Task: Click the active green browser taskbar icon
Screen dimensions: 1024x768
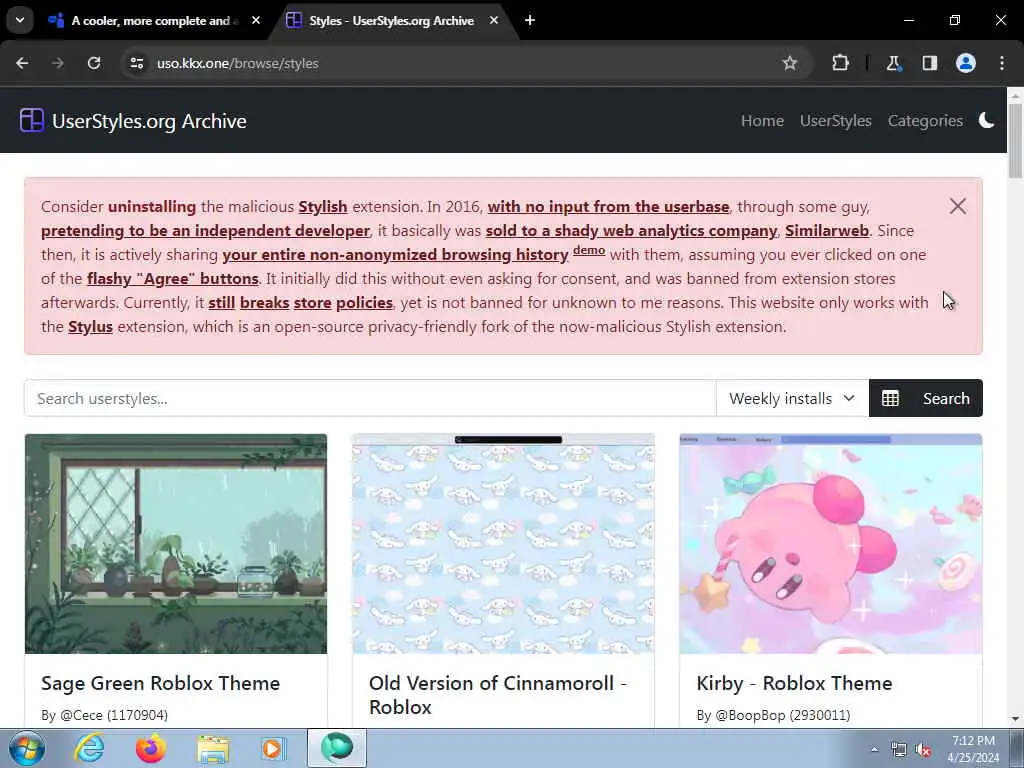Action: [337, 748]
